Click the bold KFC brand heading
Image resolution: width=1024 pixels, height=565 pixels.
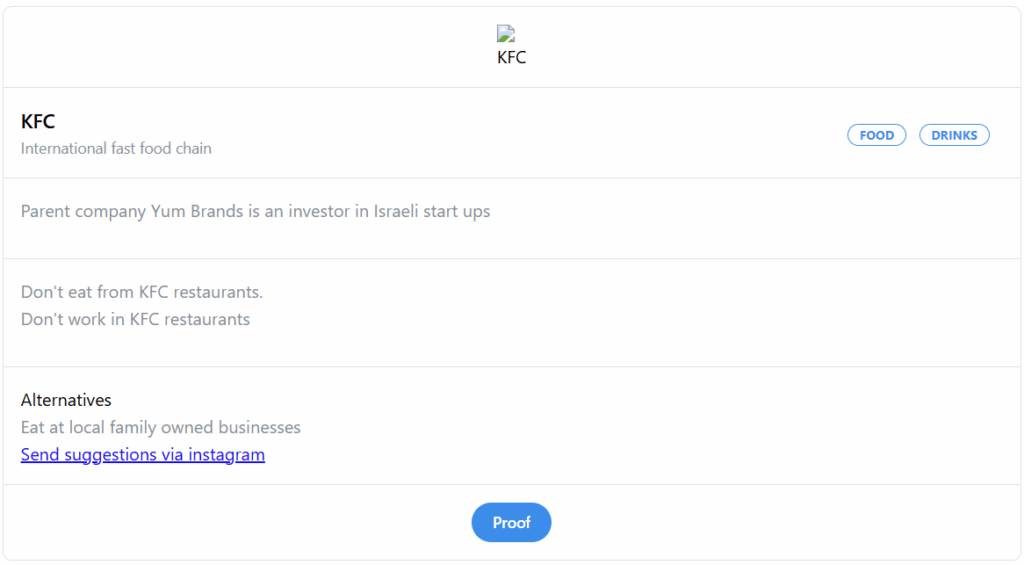(38, 121)
